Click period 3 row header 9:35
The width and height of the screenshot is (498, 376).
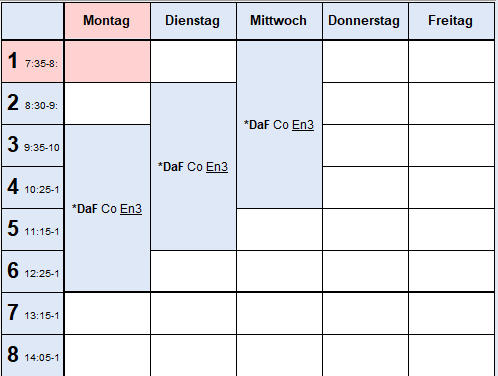32,146
